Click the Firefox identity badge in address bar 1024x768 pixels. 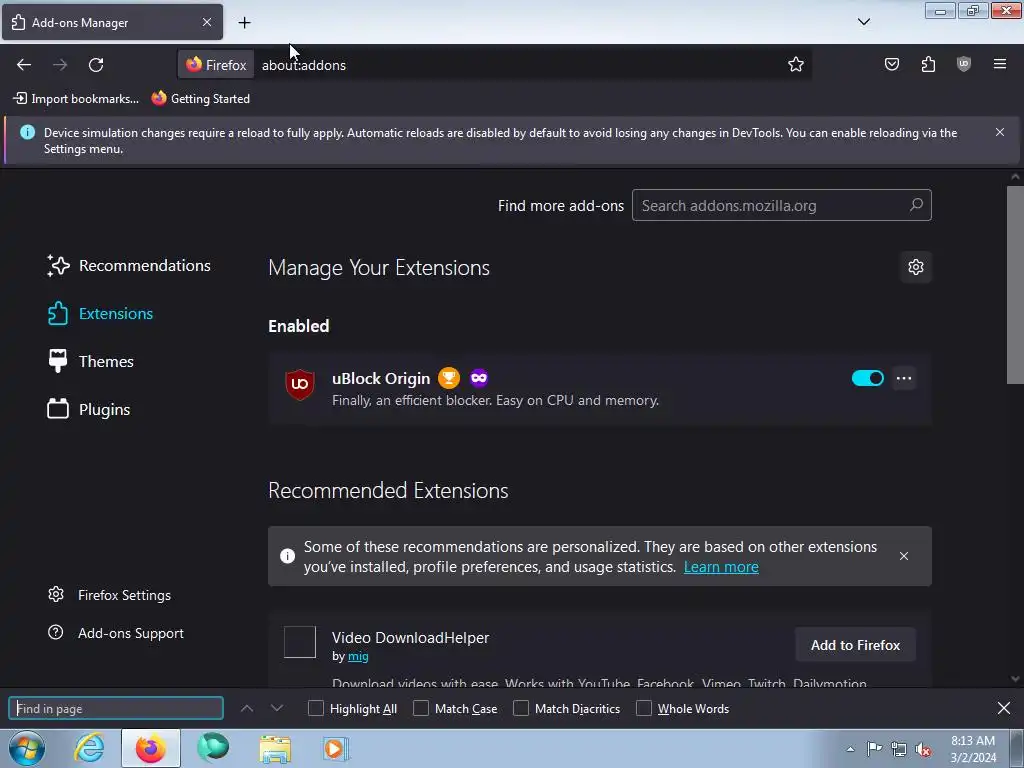pyautogui.click(x=216, y=65)
